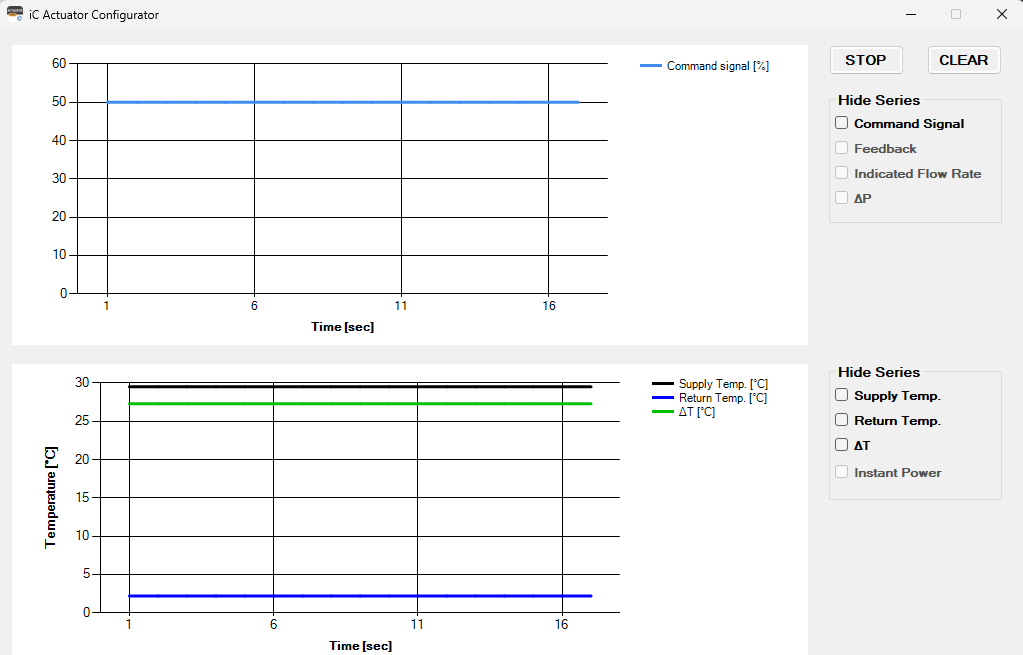The width and height of the screenshot is (1023, 655).
Task: Hide the ΔT series on bottom chart
Action: [x=841, y=445]
